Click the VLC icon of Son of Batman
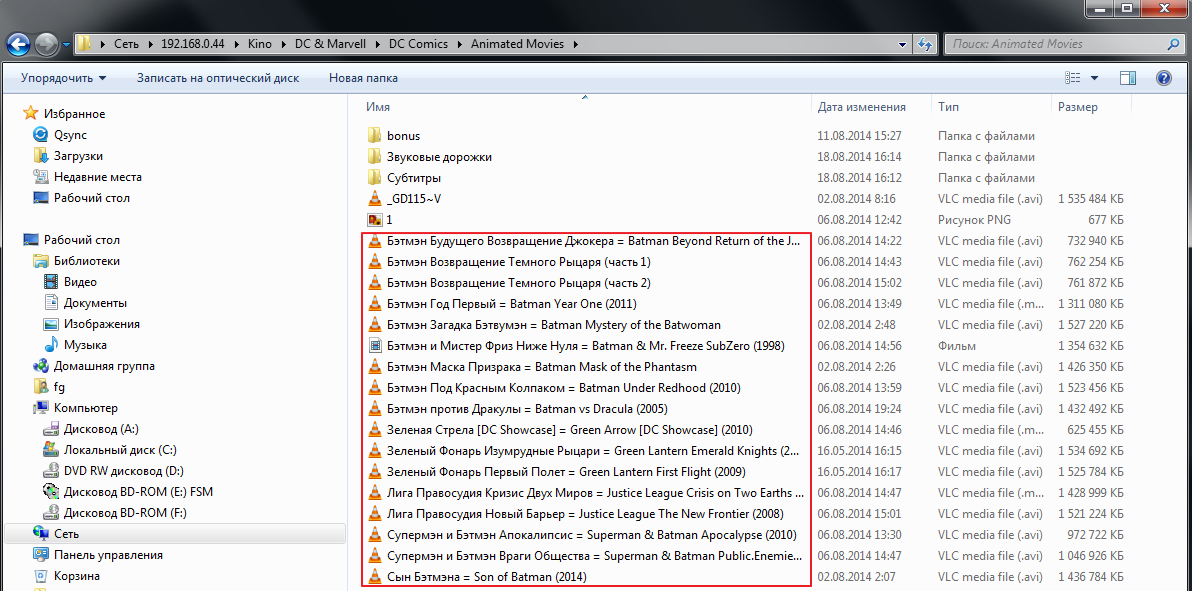Image resolution: width=1192 pixels, height=591 pixels. [x=374, y=577]
